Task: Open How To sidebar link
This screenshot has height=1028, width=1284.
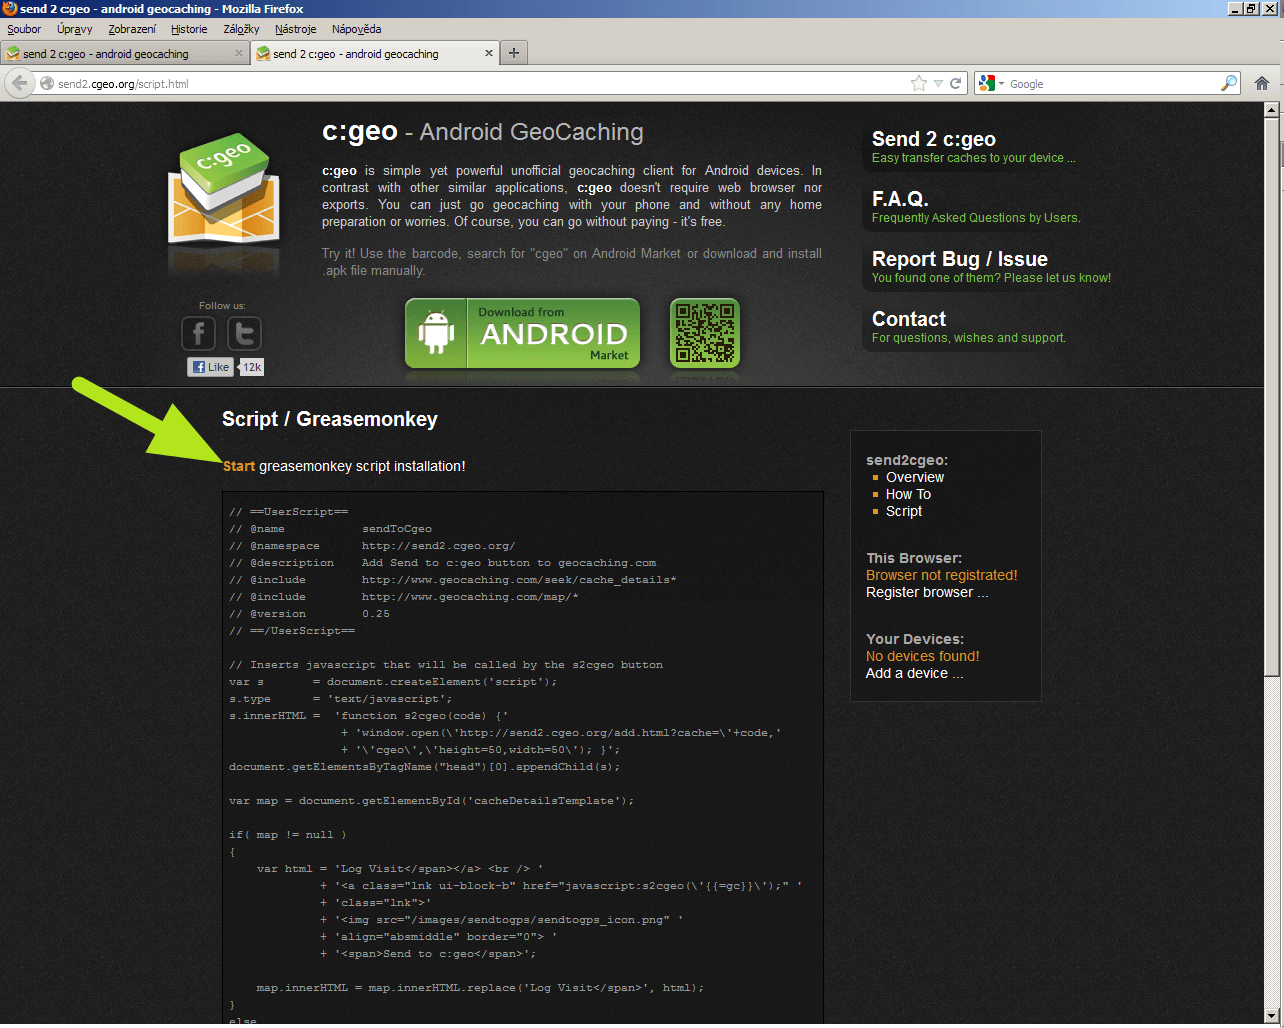Action: [x=908, y=494]
